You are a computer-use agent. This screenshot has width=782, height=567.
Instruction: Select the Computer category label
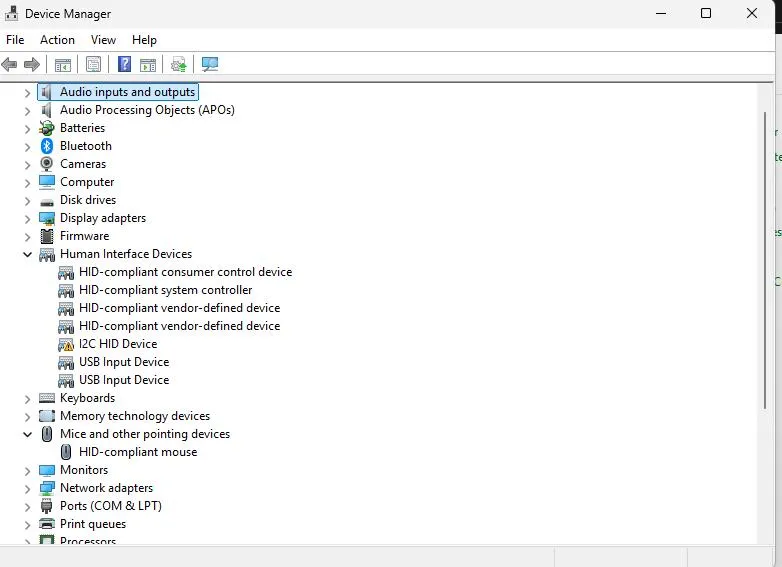click(87, 182)
